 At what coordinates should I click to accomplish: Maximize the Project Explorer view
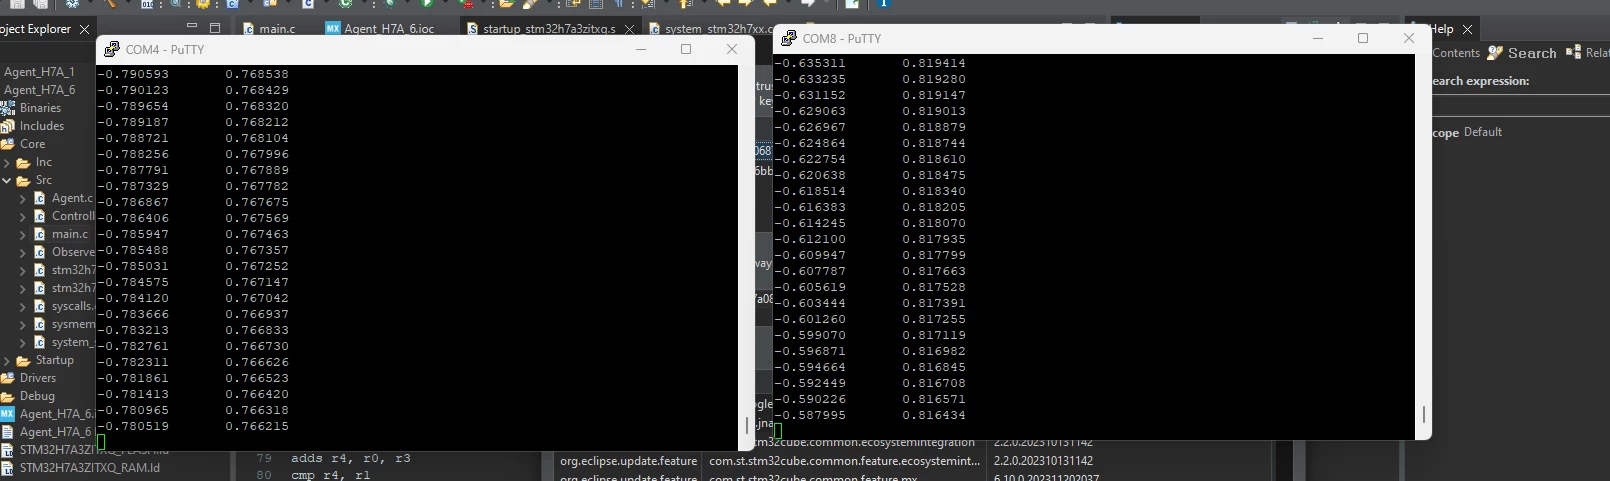pyautogui.click(x=215, y=29)
